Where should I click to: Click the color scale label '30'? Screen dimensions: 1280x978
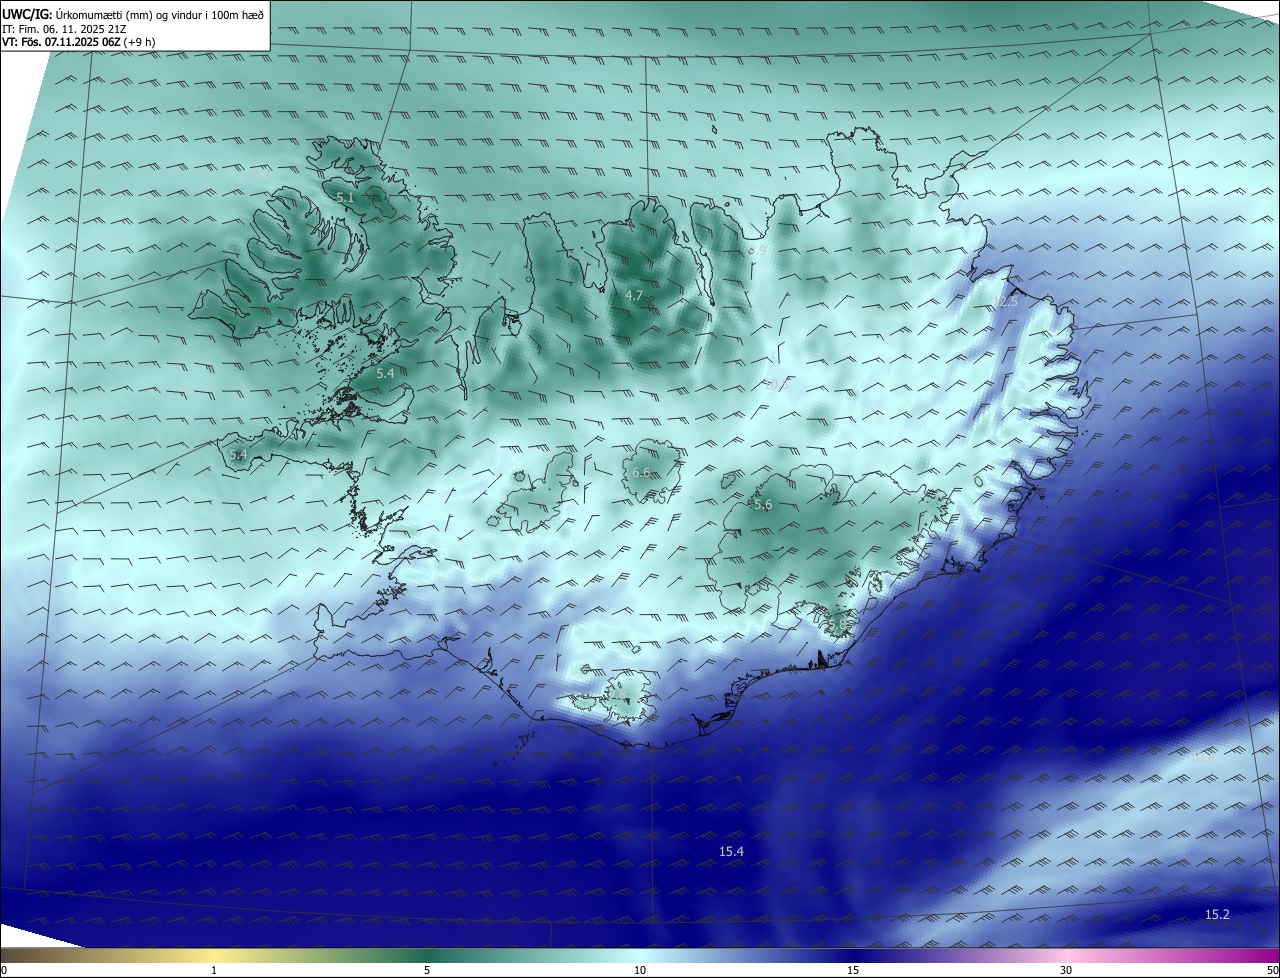[x=1066, y=970]
